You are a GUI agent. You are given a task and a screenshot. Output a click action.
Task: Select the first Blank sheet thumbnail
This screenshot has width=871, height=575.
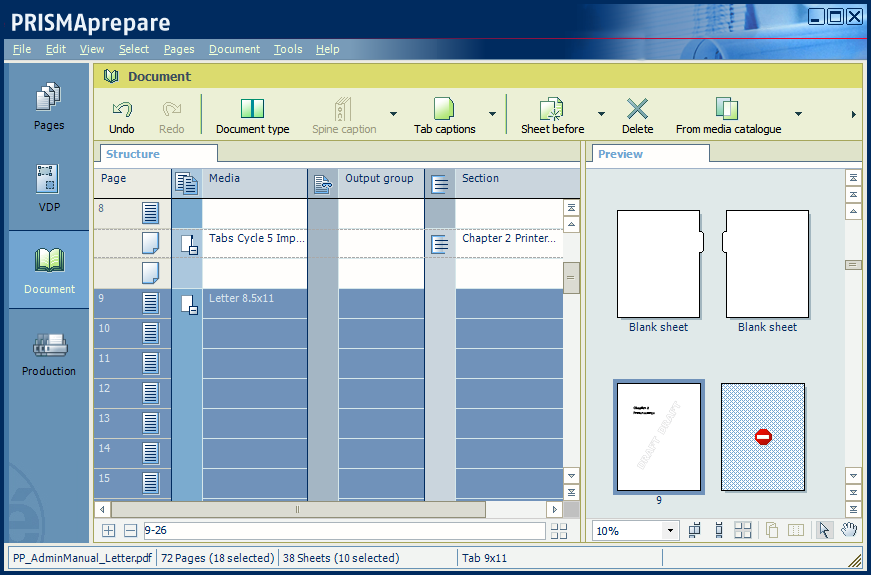tap(660, 264)
